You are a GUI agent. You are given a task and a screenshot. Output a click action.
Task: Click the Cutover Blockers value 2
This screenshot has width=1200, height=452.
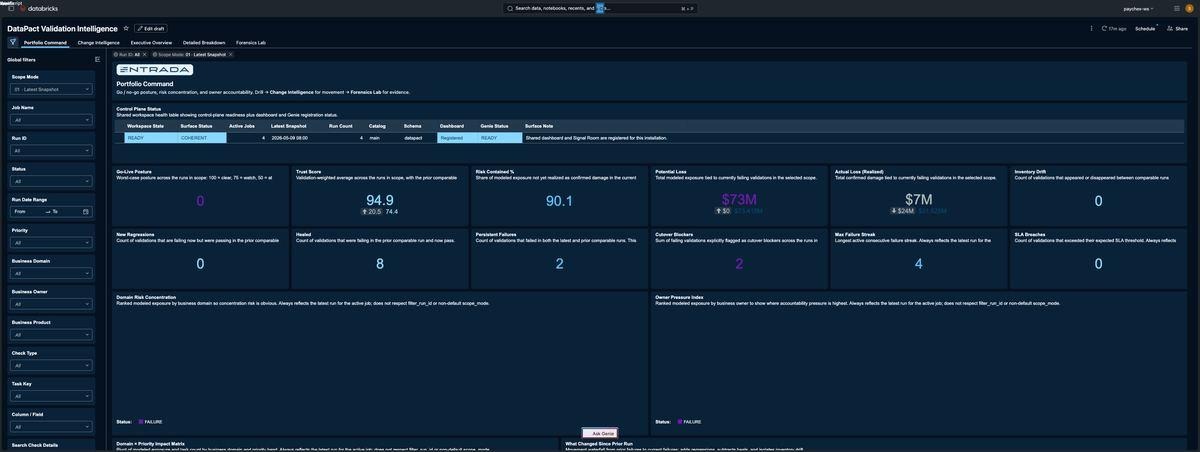pyautogui.click(x=739, y=264)
